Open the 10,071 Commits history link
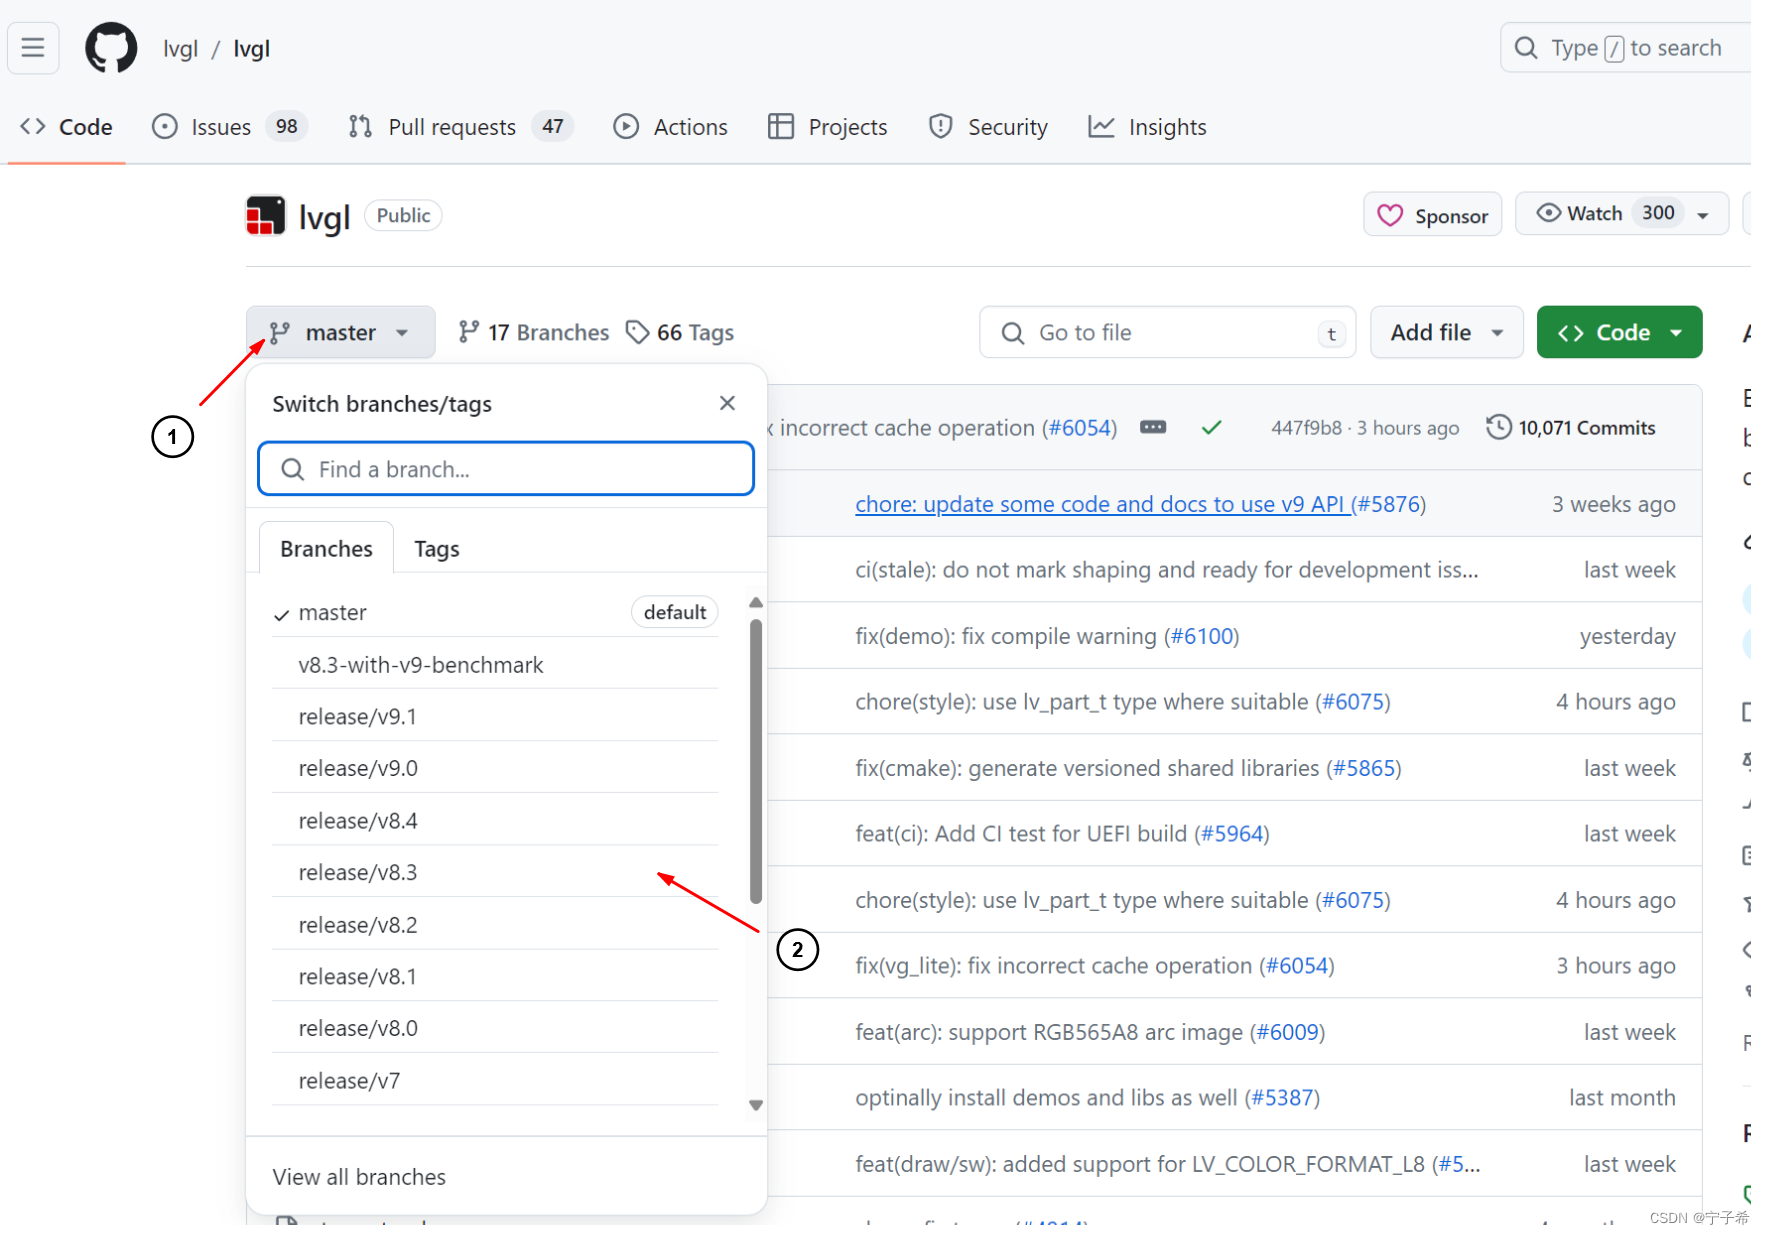 pyautogui.click(x=1571, y=428)
